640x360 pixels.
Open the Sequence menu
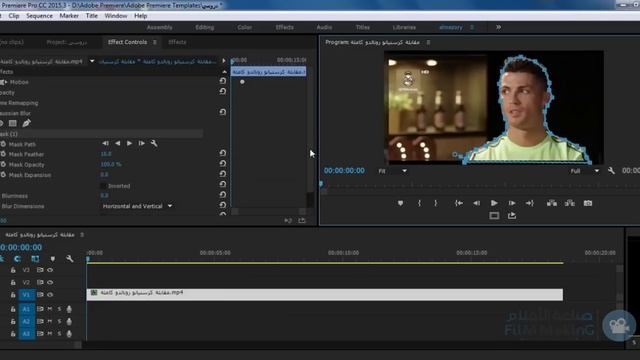click(x=39, y=16)
